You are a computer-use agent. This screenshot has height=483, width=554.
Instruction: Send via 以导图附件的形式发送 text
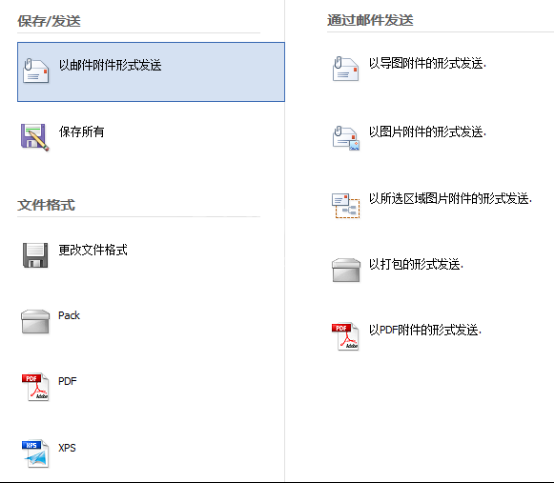click(x=428, y=64)
